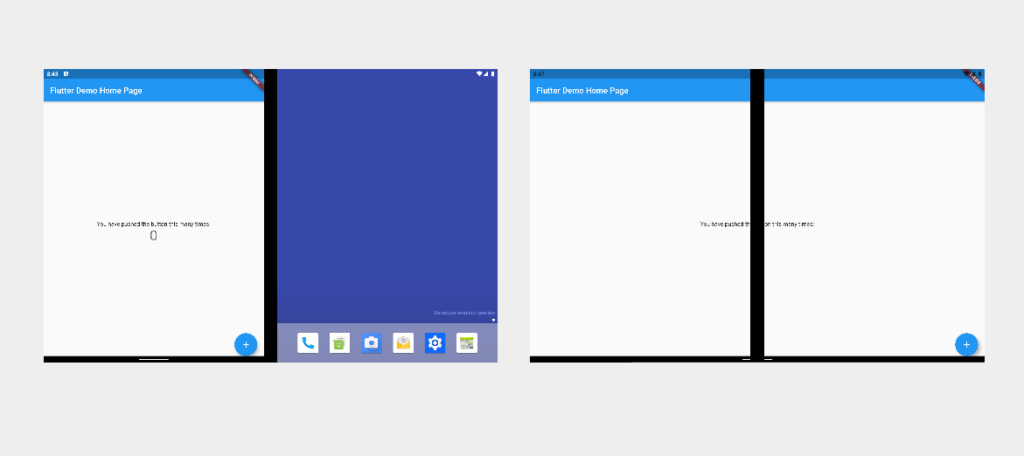Tap the Wi-Fi icon on the home screen
The width and height of the screenshot is (1024, 456).
tap(479, 74)
